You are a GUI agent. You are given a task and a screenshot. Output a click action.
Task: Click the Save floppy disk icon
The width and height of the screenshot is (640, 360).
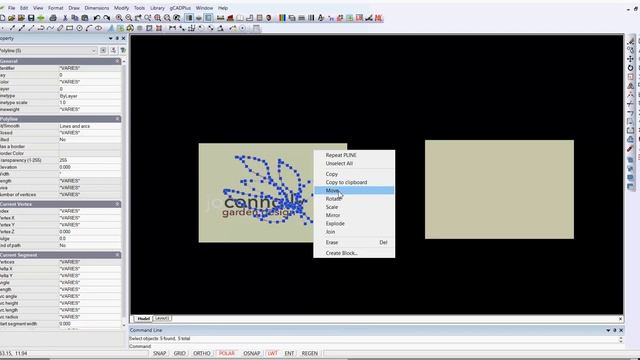31,18
